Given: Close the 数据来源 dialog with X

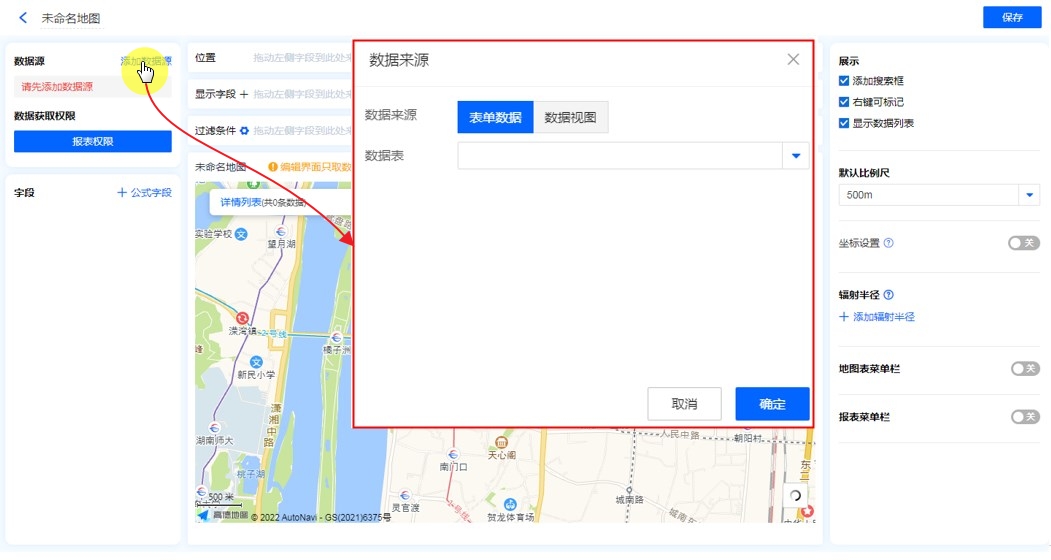Looking at the screenshot, I should coord(793,59).
